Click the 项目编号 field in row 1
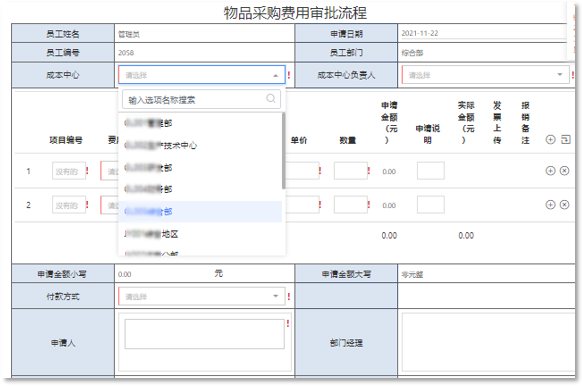Viewport: 582px width, 386px height. 69,171
